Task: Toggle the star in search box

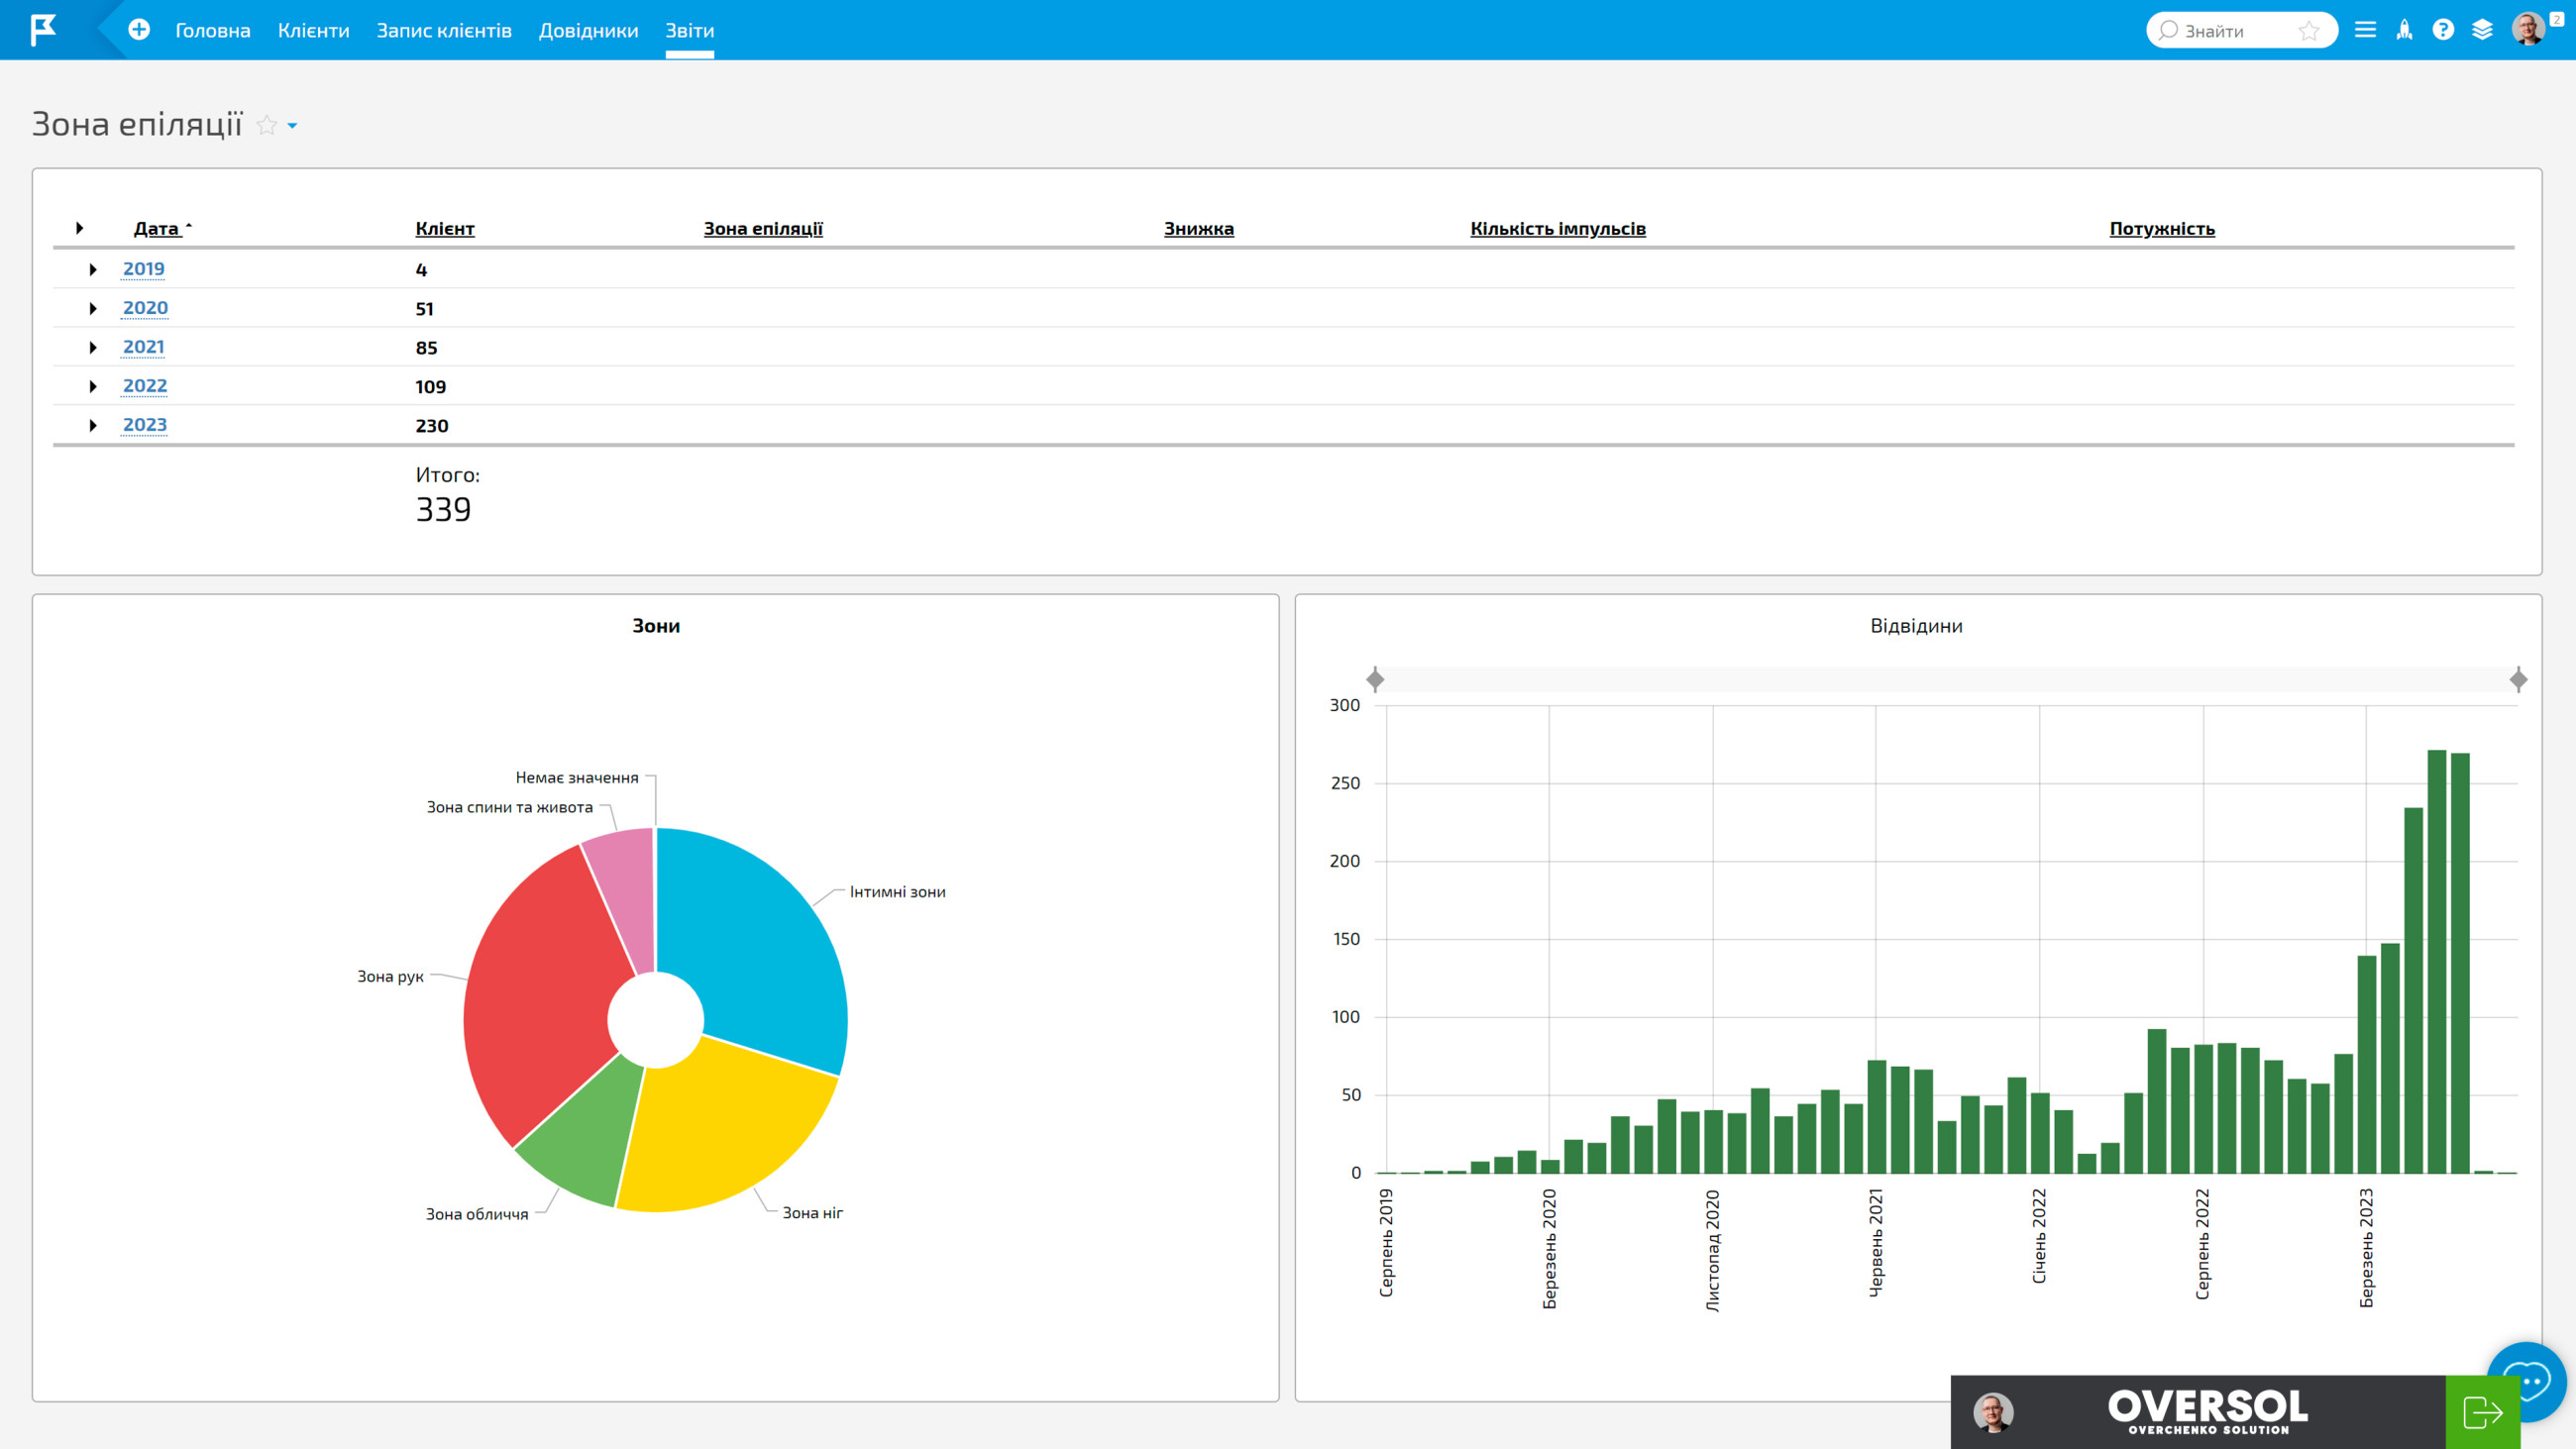Action: pyautogui.click(x=2309, y=31)
